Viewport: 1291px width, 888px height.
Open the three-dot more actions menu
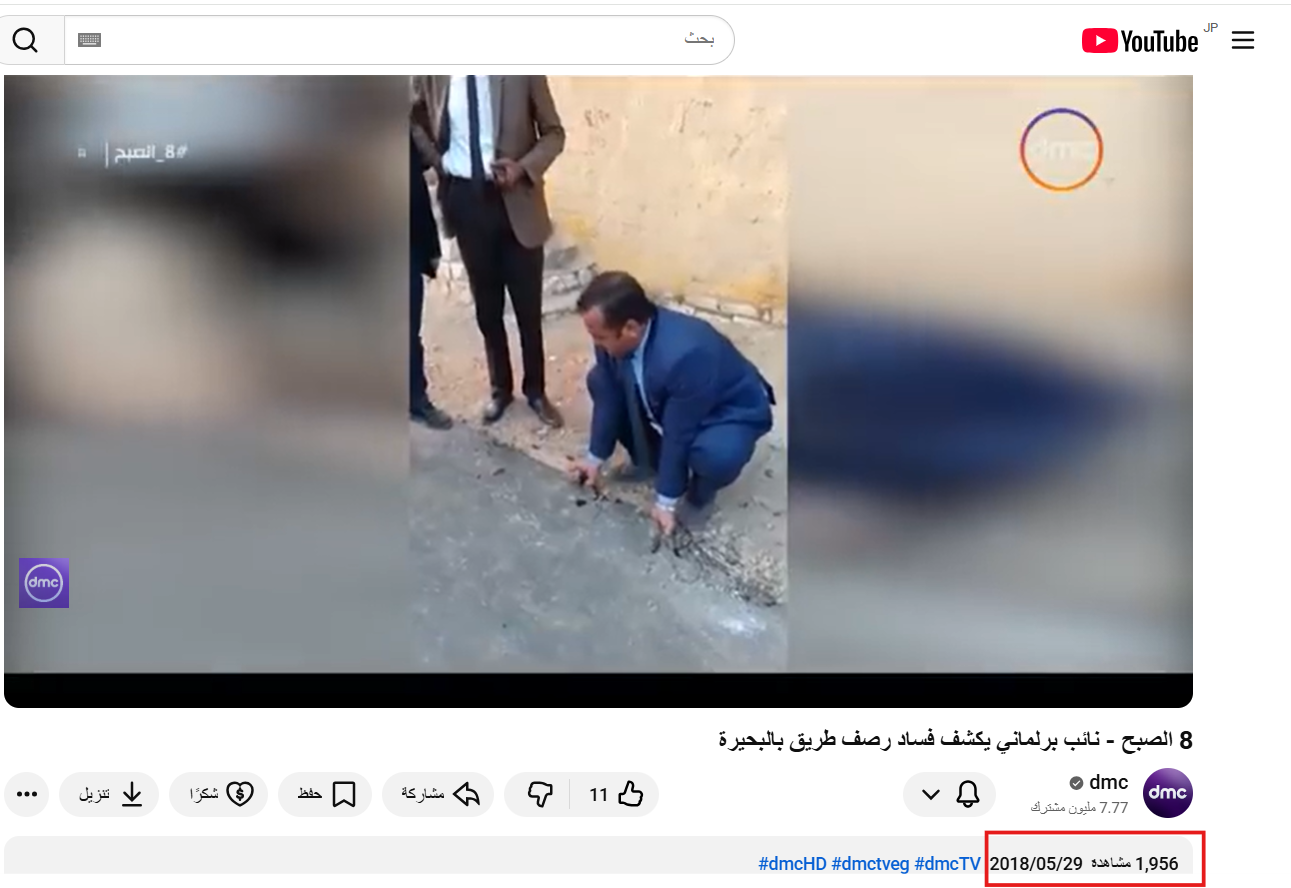27,795
